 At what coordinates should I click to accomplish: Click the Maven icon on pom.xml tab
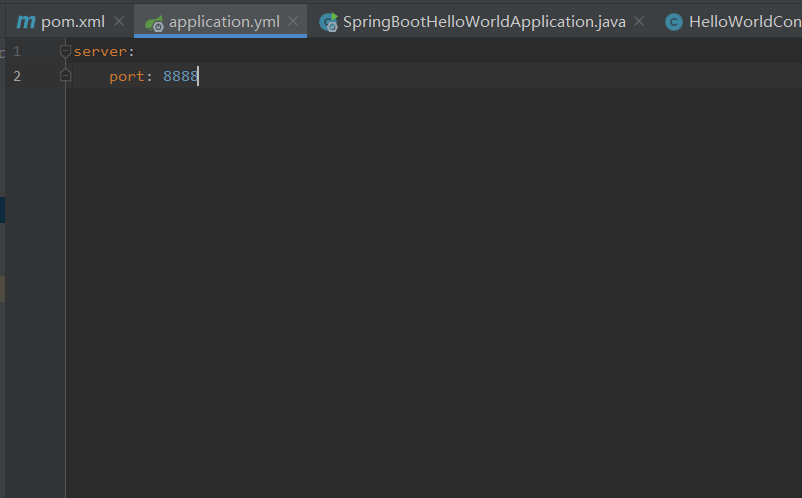pos(26,21)
